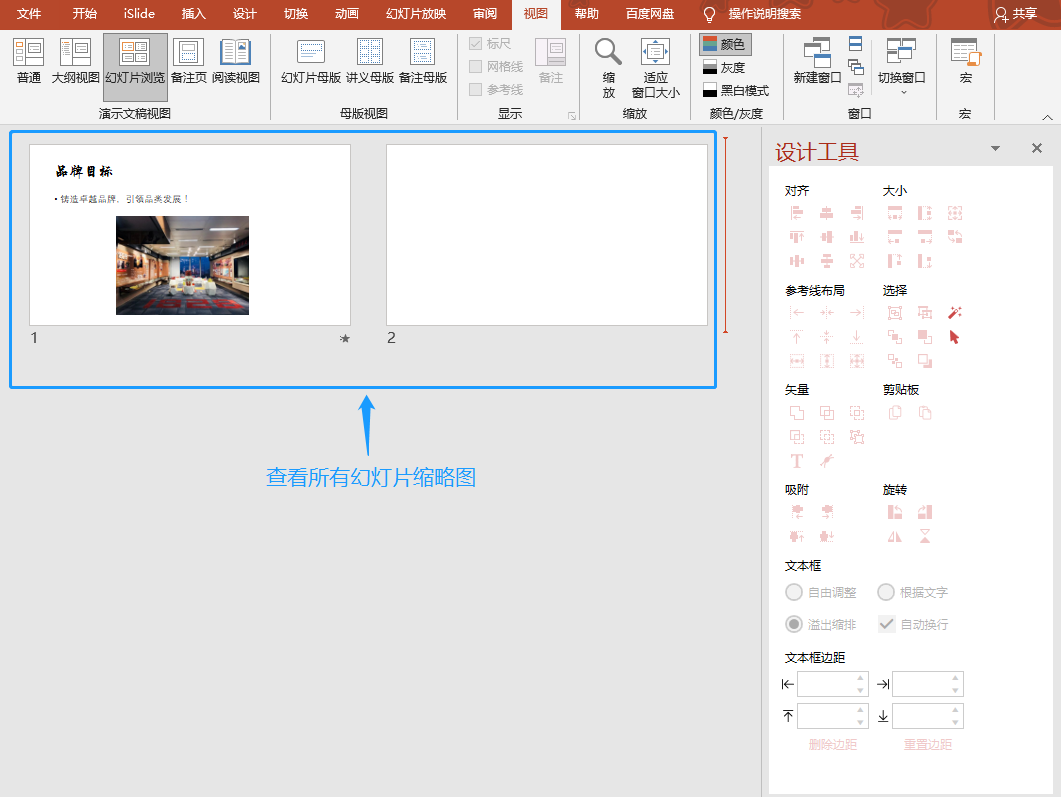The width and height of the screenshot is (1061, 797).
Task: Open Notes Page view (备注页)
Action: (x=188, y=62)
